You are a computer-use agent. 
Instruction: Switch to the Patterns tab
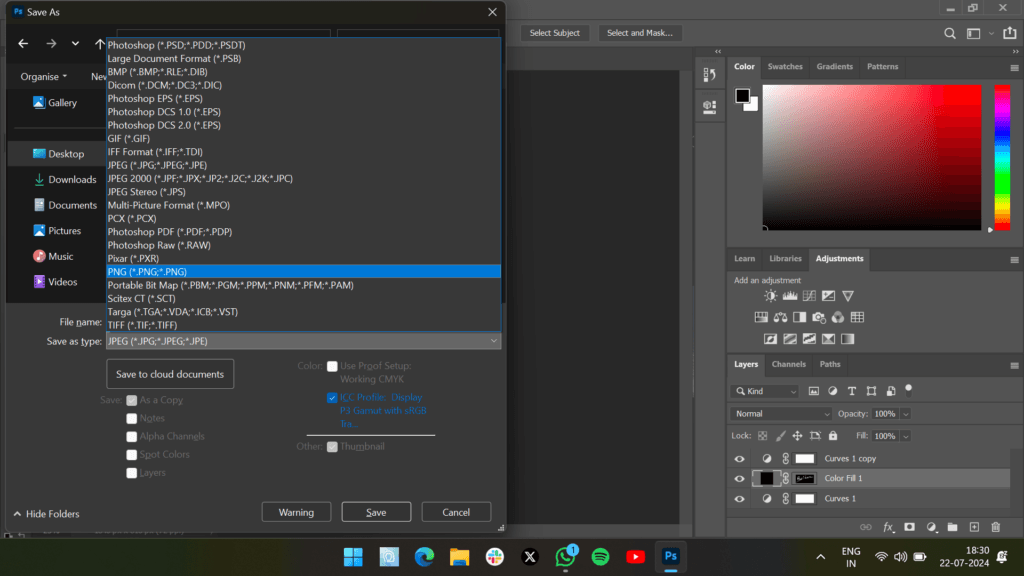[882, 67]
